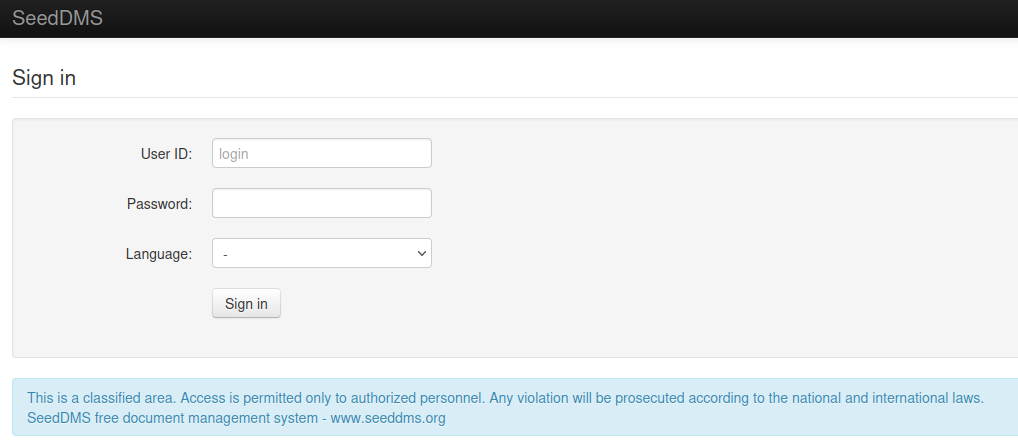The width and height of the screenshot is (1018, 448).
Task: Focus the User ID input field
Action: (x=321, y=153)
